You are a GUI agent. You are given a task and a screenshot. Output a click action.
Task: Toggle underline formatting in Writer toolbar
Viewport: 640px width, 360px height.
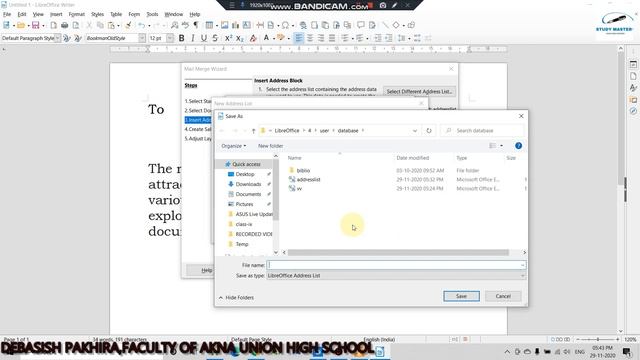(x=204, y=38)
